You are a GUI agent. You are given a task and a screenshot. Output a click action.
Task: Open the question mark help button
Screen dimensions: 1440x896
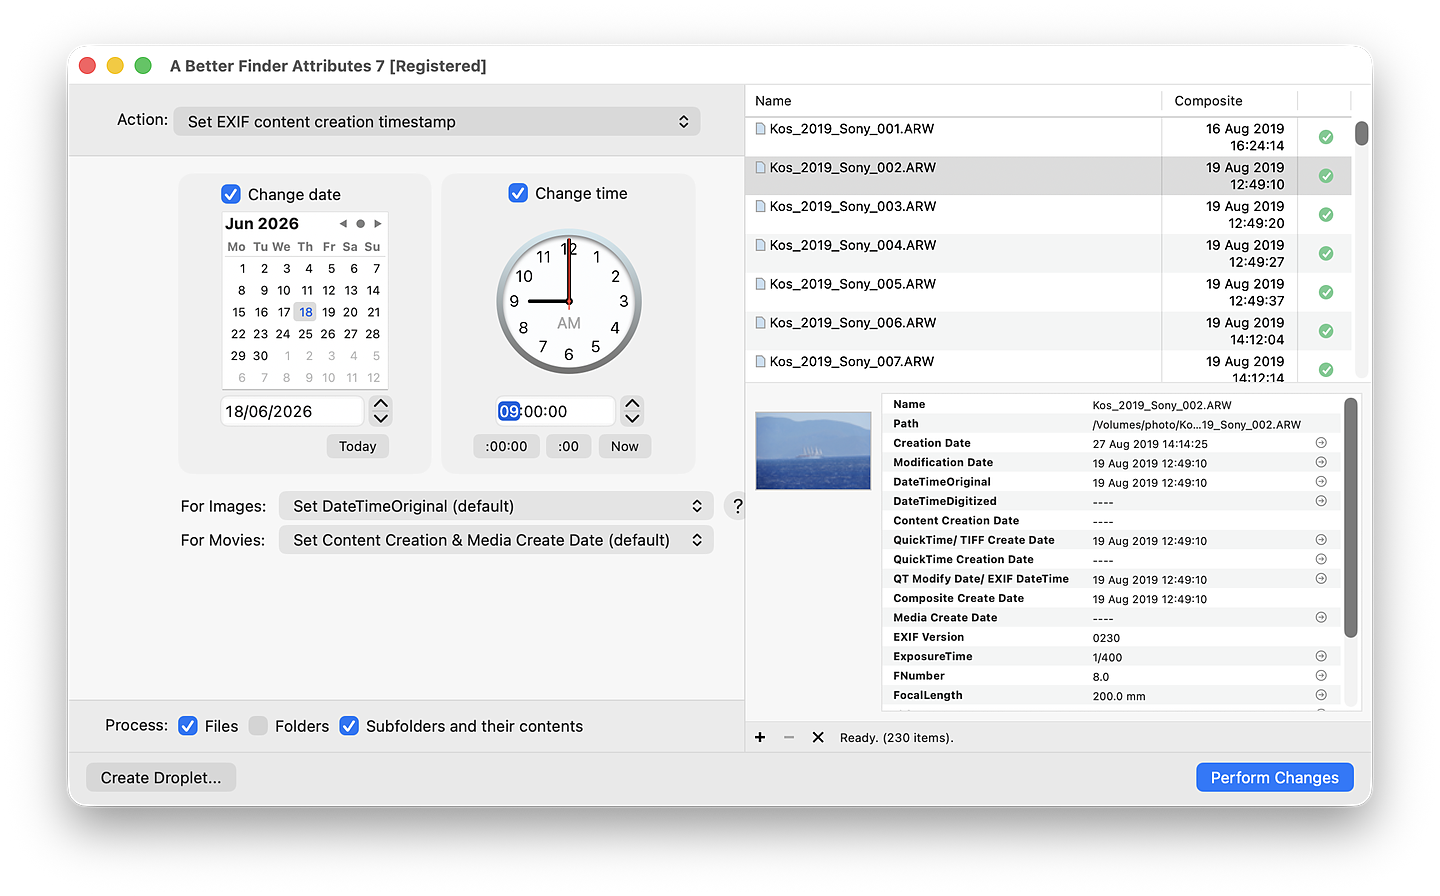click(737, 506)
